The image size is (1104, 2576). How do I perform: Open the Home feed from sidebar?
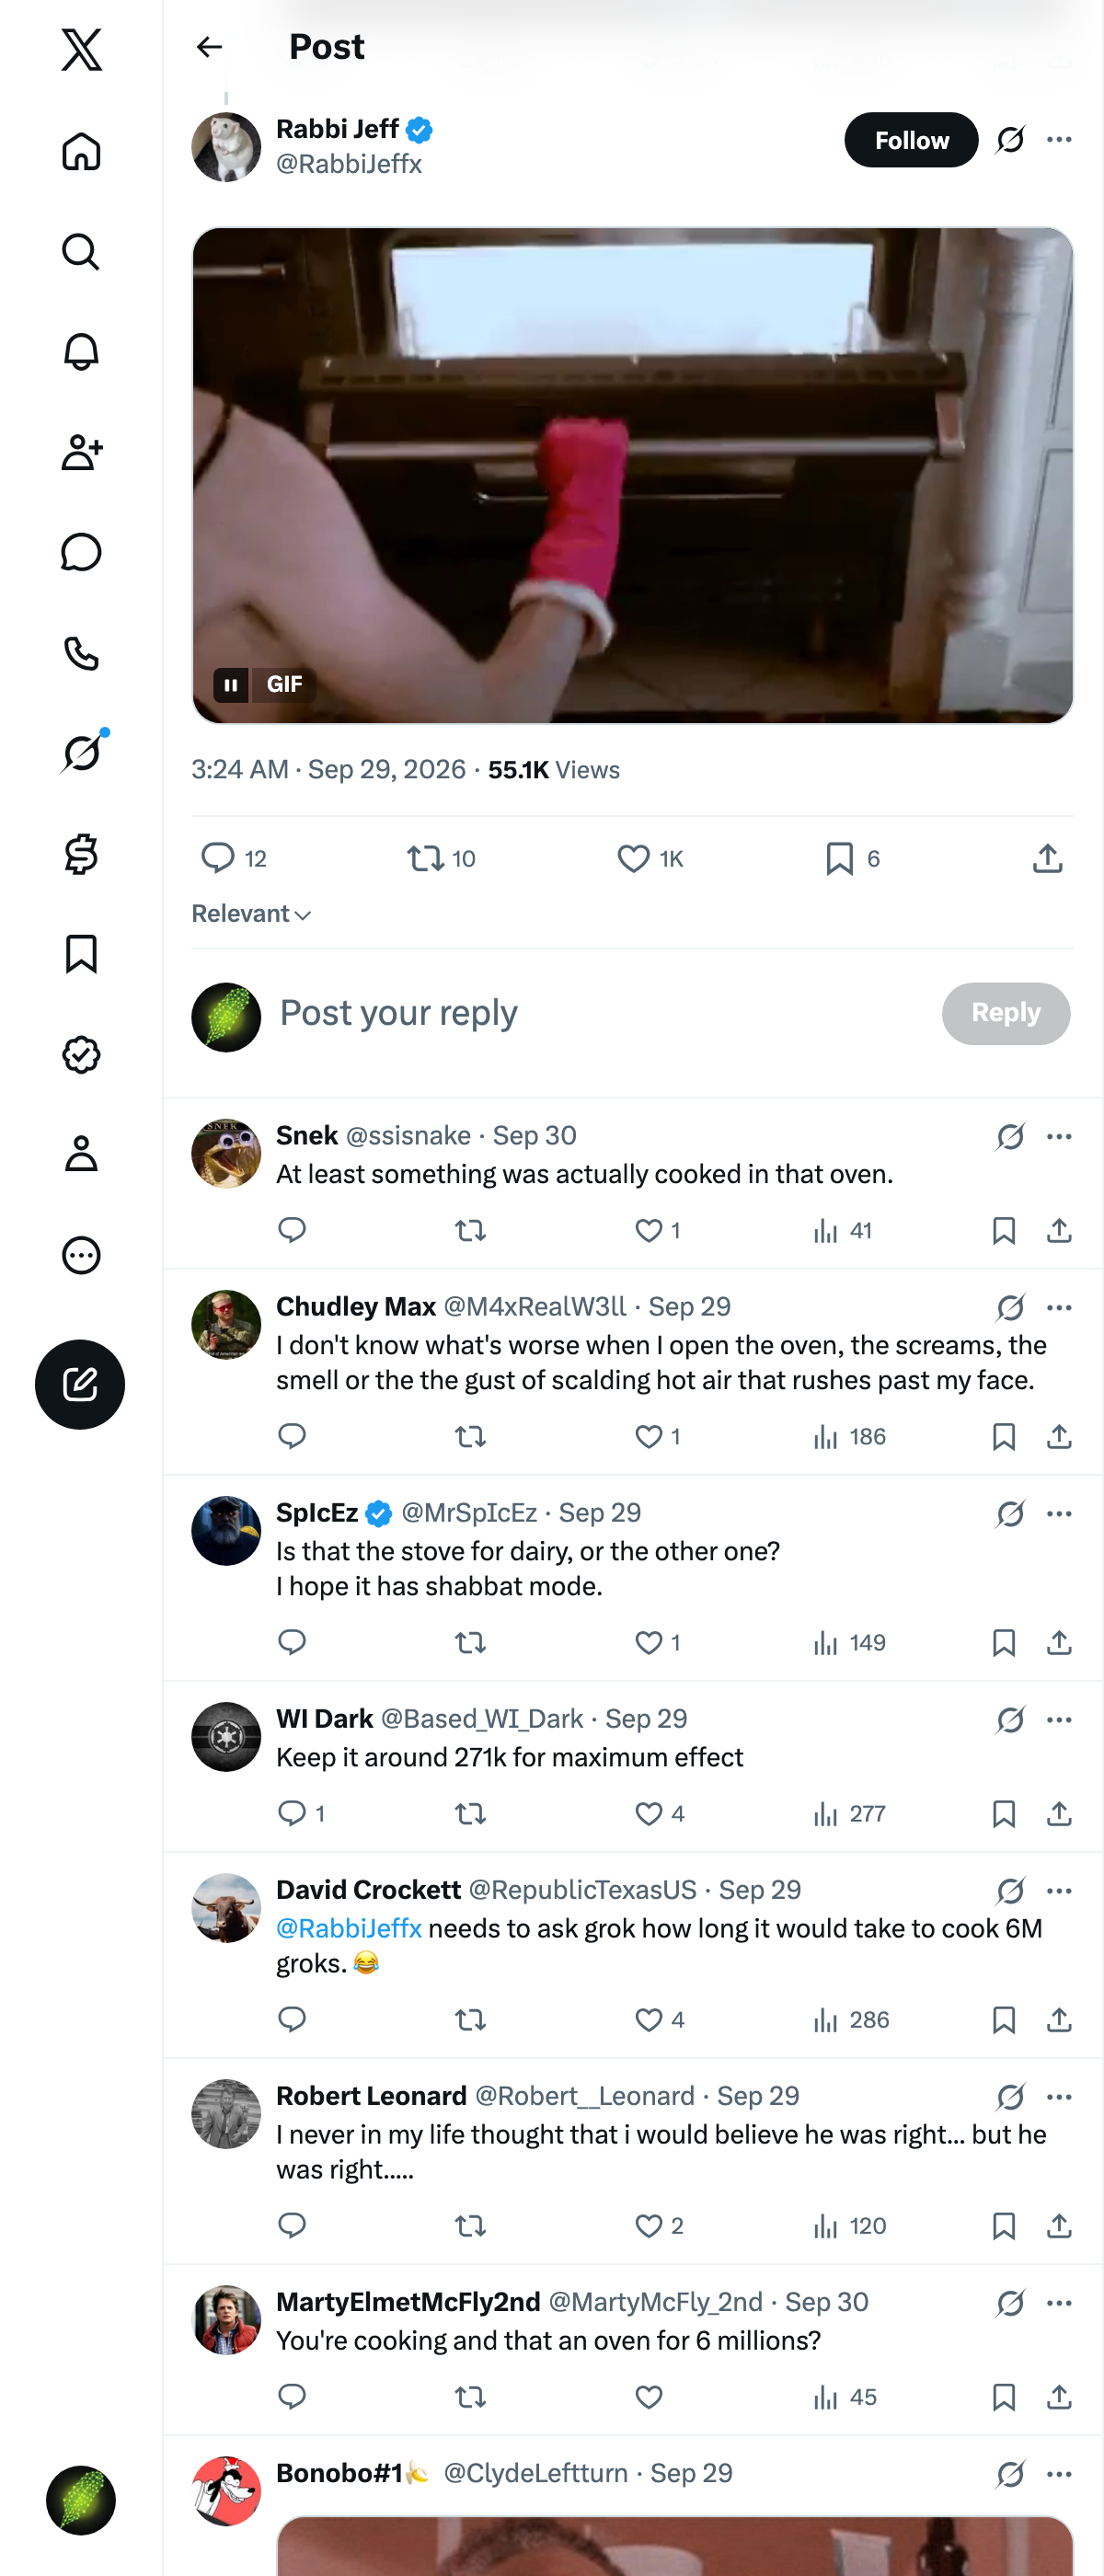81,152
